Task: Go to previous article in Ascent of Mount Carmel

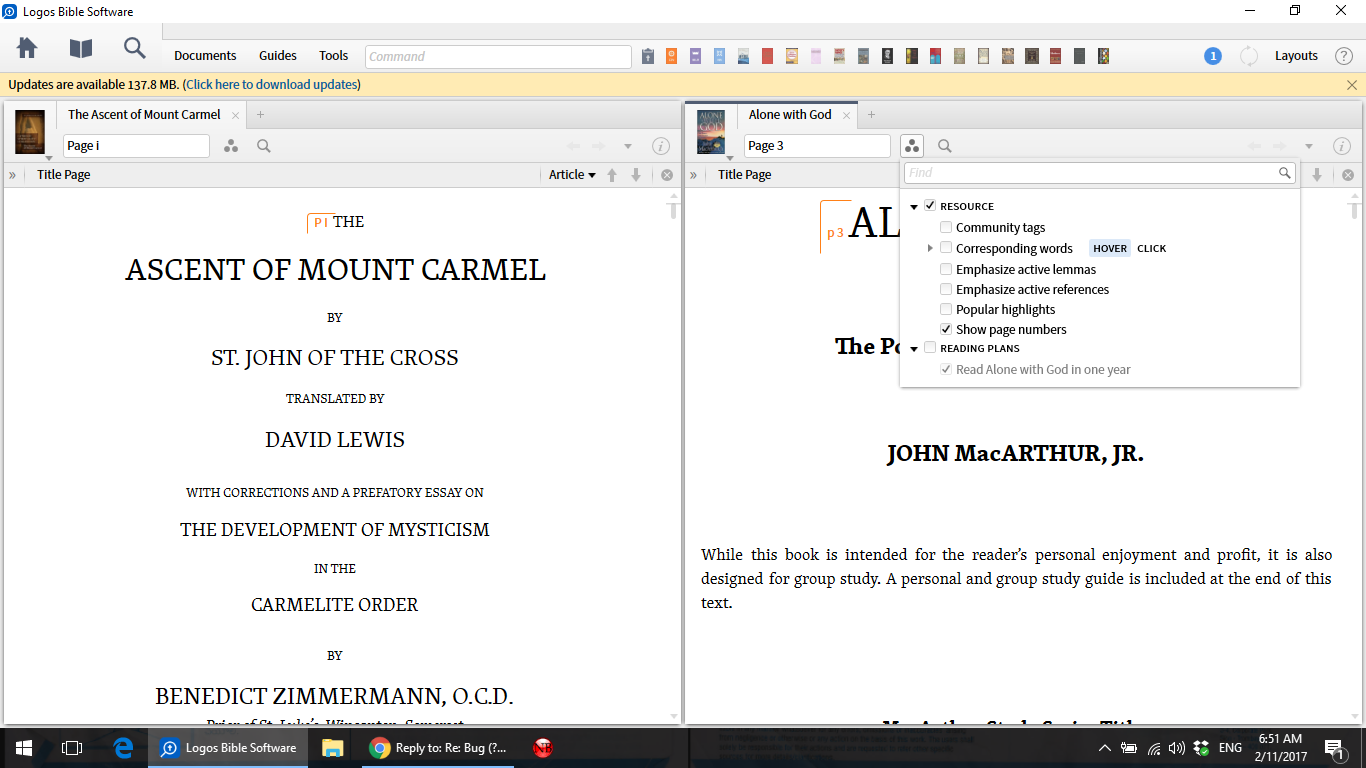Action: pos(612,175)
